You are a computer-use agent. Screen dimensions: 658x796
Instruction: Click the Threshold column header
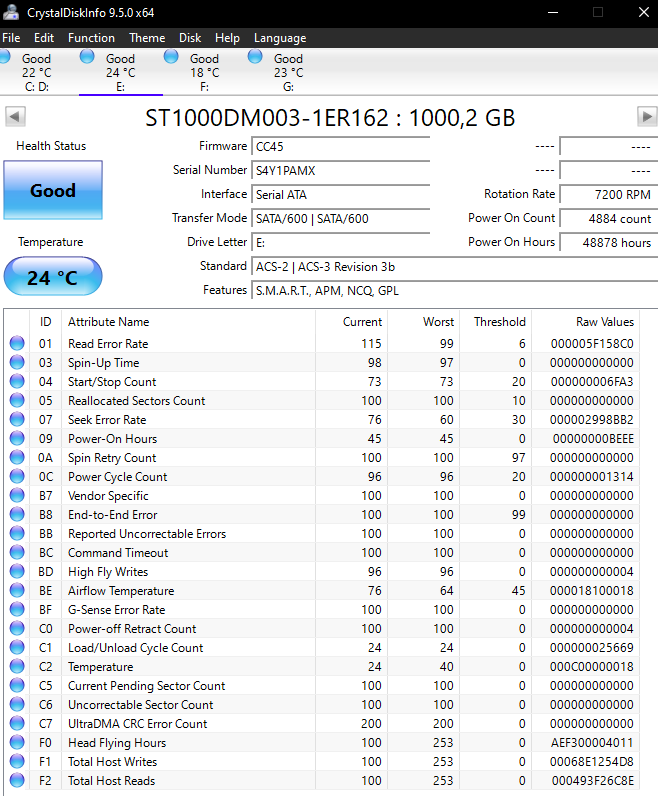tap(496, 322)
